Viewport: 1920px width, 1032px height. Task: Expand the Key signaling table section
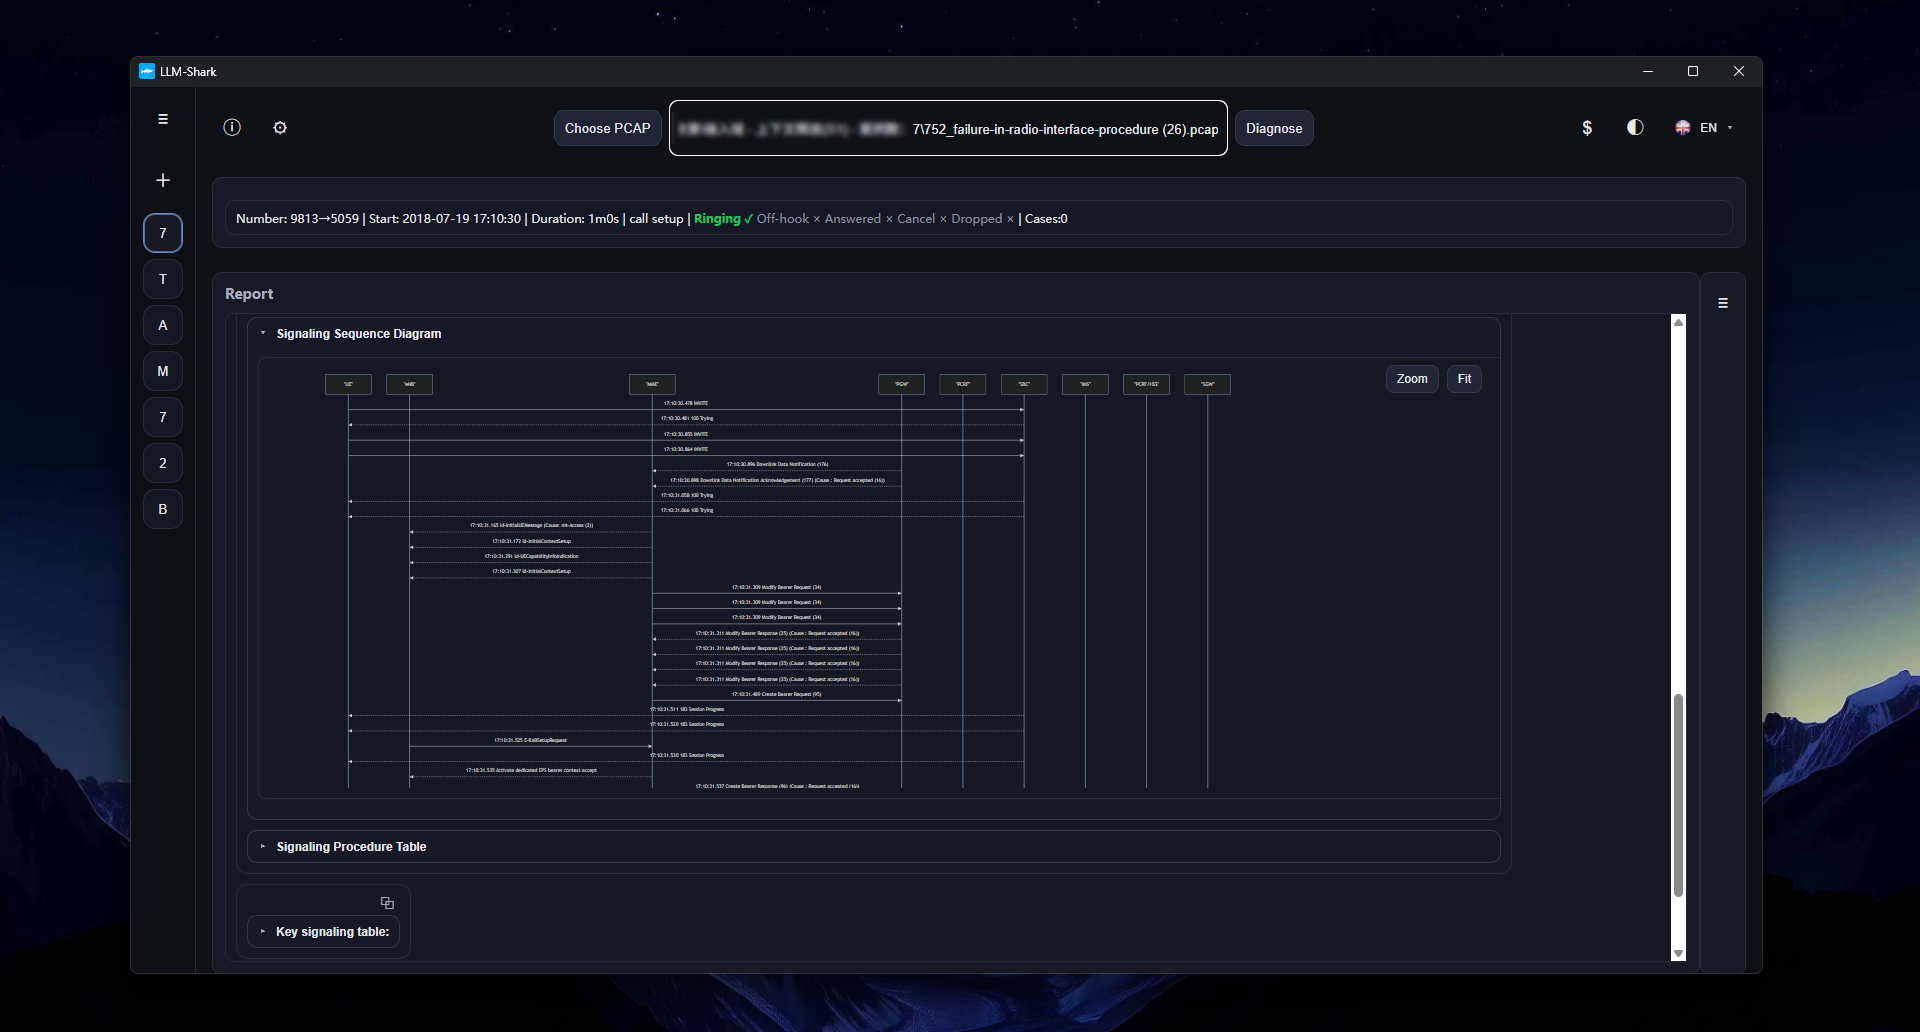click(332, 932)
